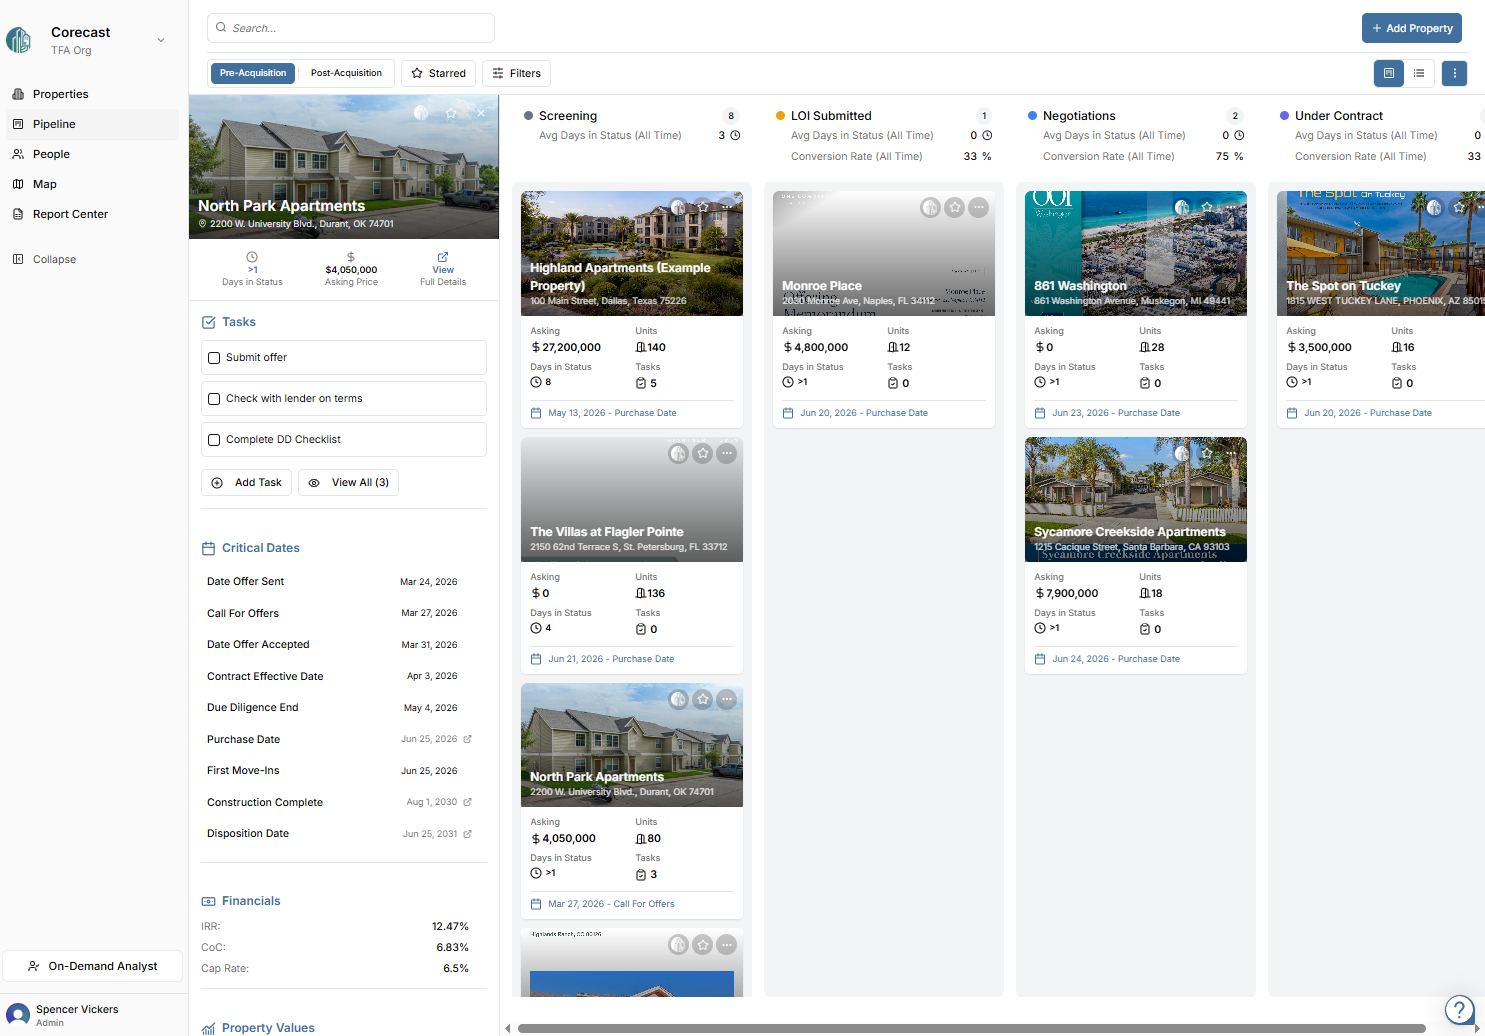Open external link beside Construction Complete
The width and height of the screenshot is (1485, 1036).
click(467, 802)
